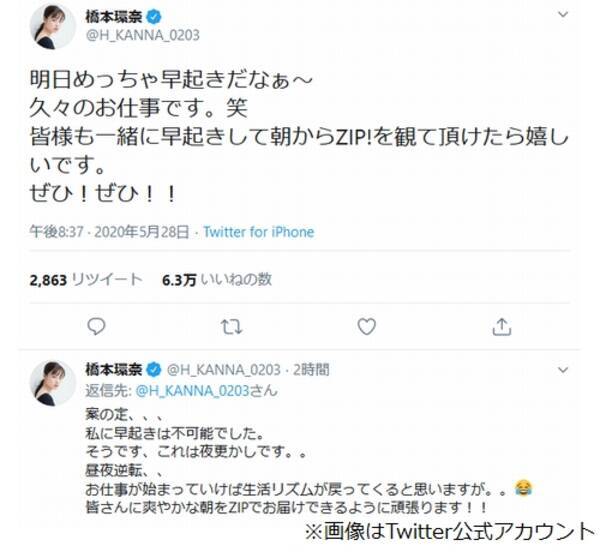
Task: Open the Twitter for iPhone link
Action: tap(259, 232)
